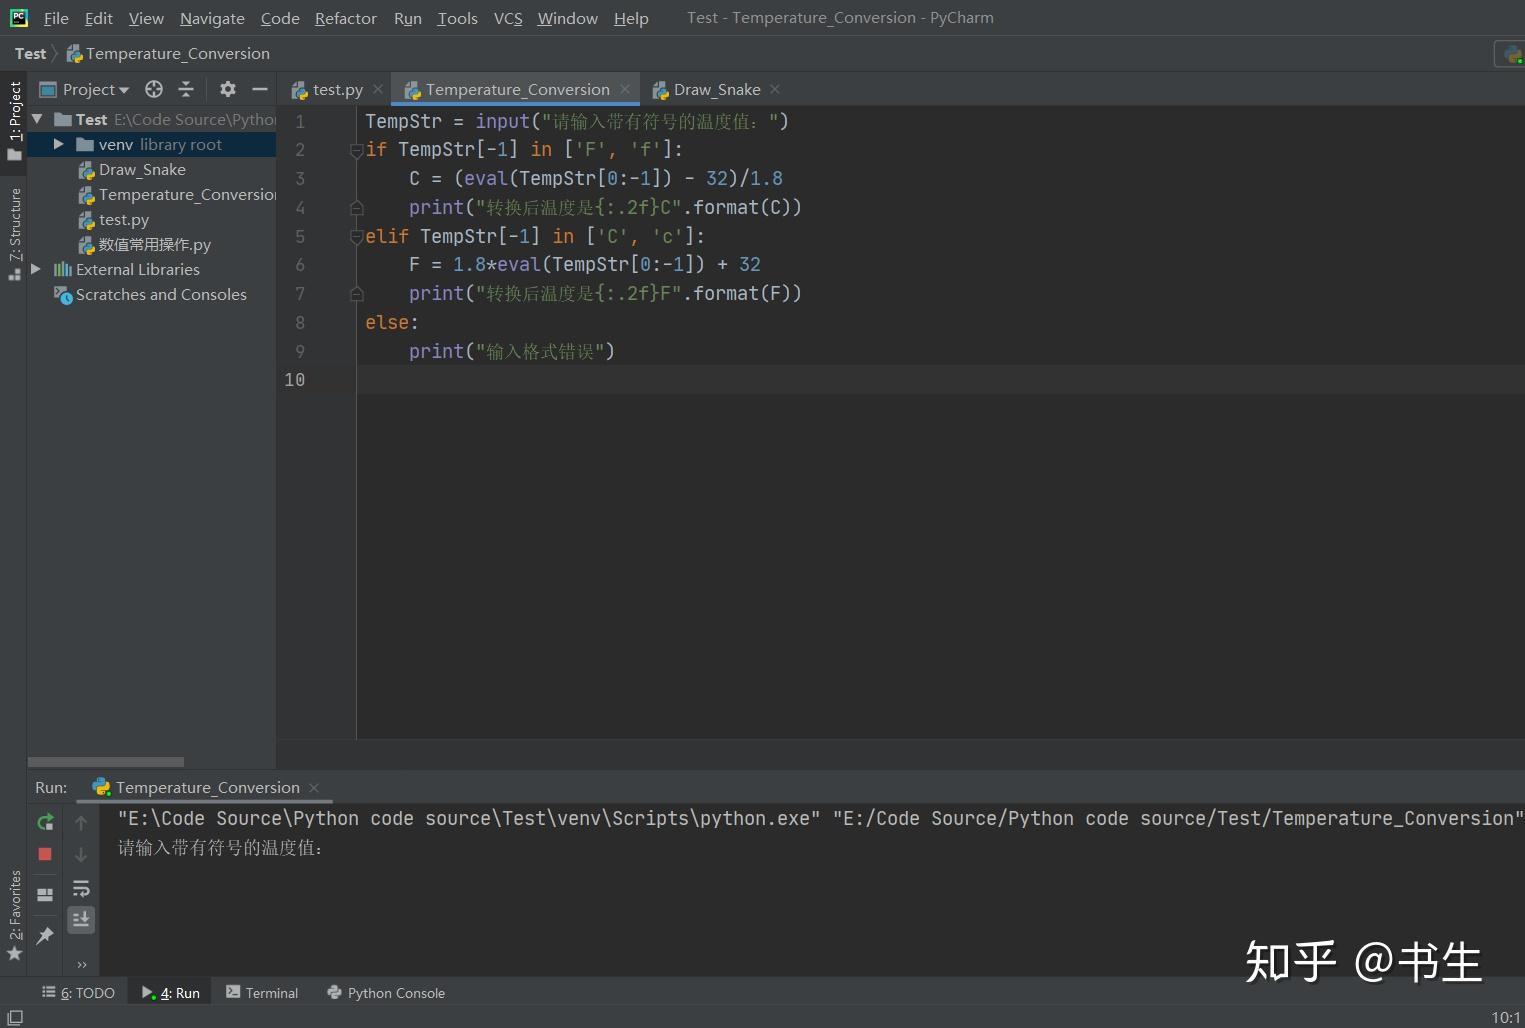Toggle the code folding arrow on line 2

point(356,150)
